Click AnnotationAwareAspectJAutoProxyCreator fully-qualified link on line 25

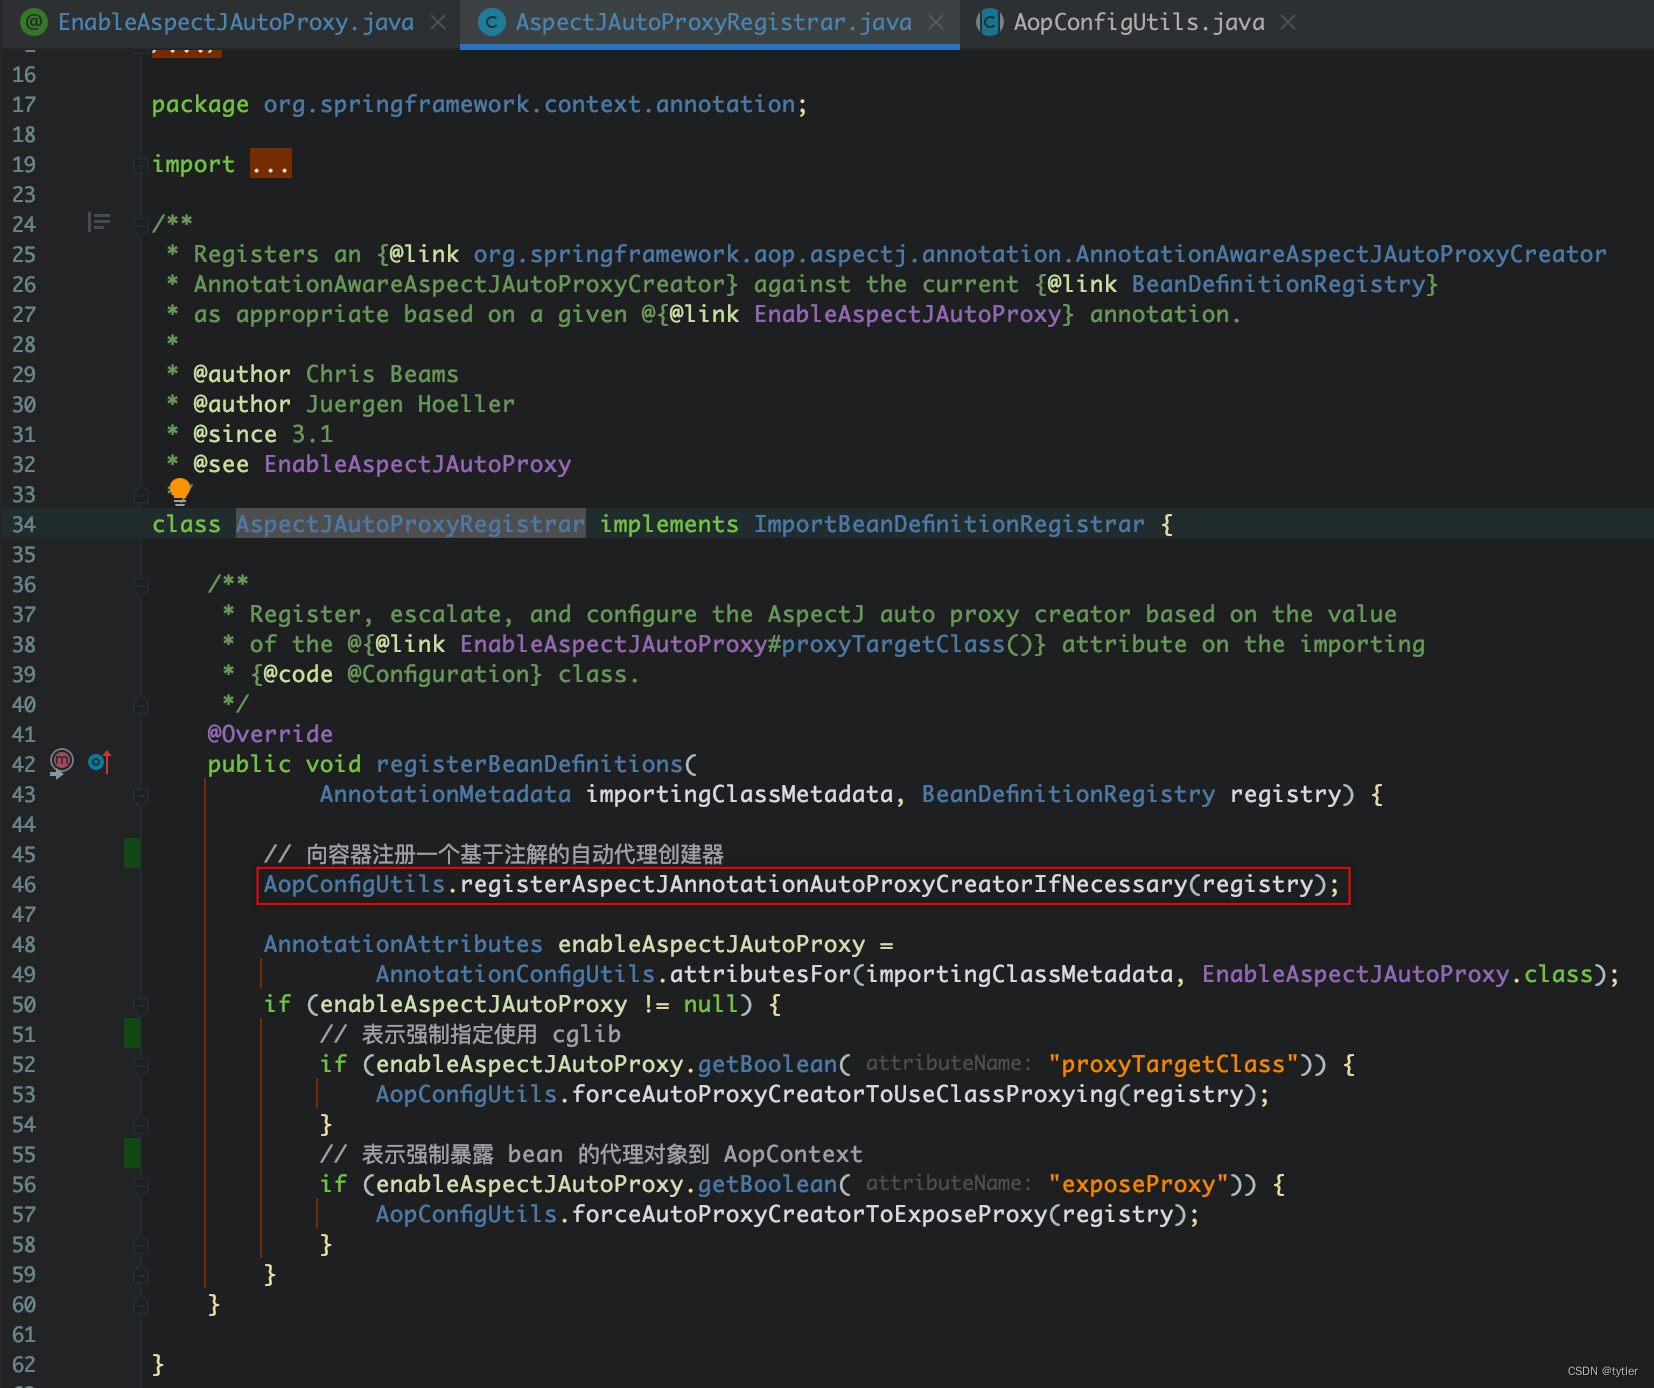pyautogui.click(x=1040, y=254)
